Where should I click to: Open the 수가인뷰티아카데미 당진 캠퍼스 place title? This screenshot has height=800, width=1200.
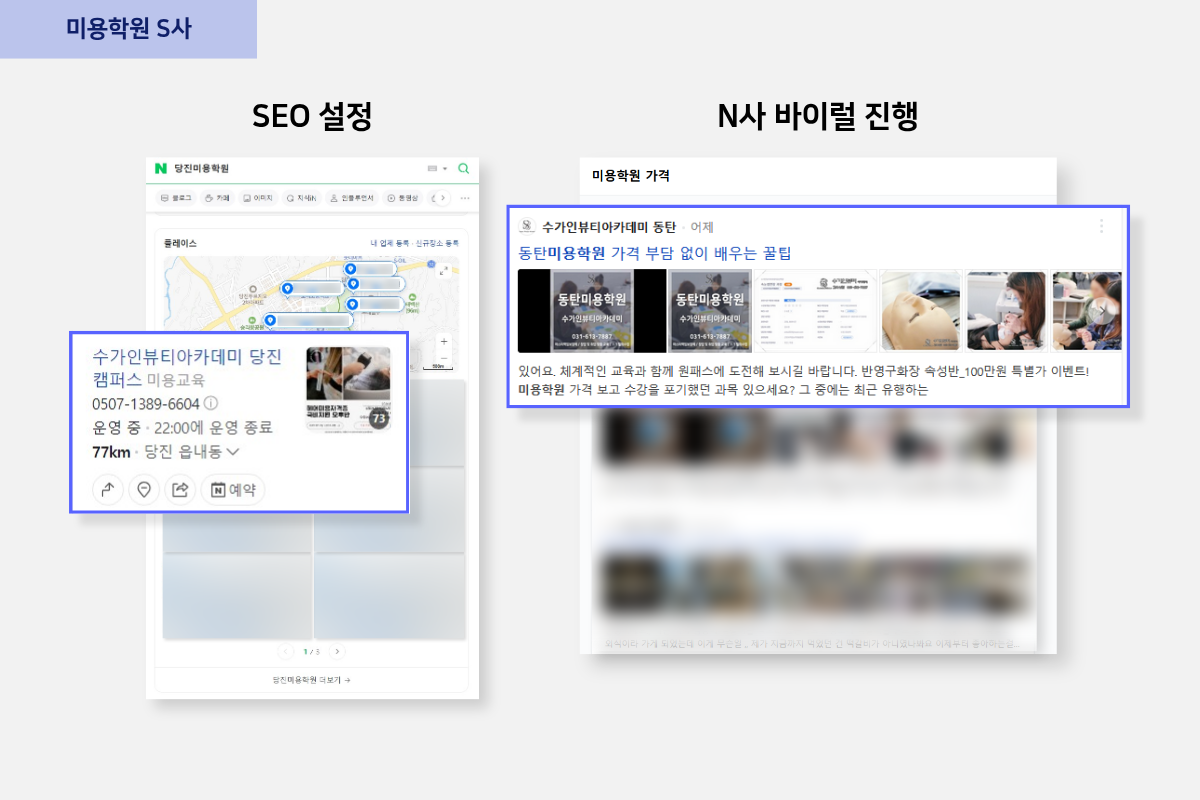187,367
